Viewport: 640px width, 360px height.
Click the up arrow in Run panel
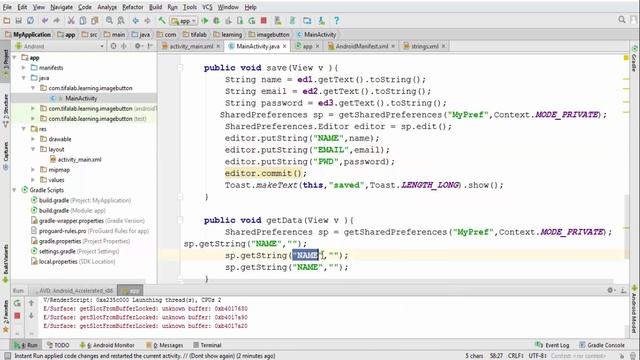point(31,303)
